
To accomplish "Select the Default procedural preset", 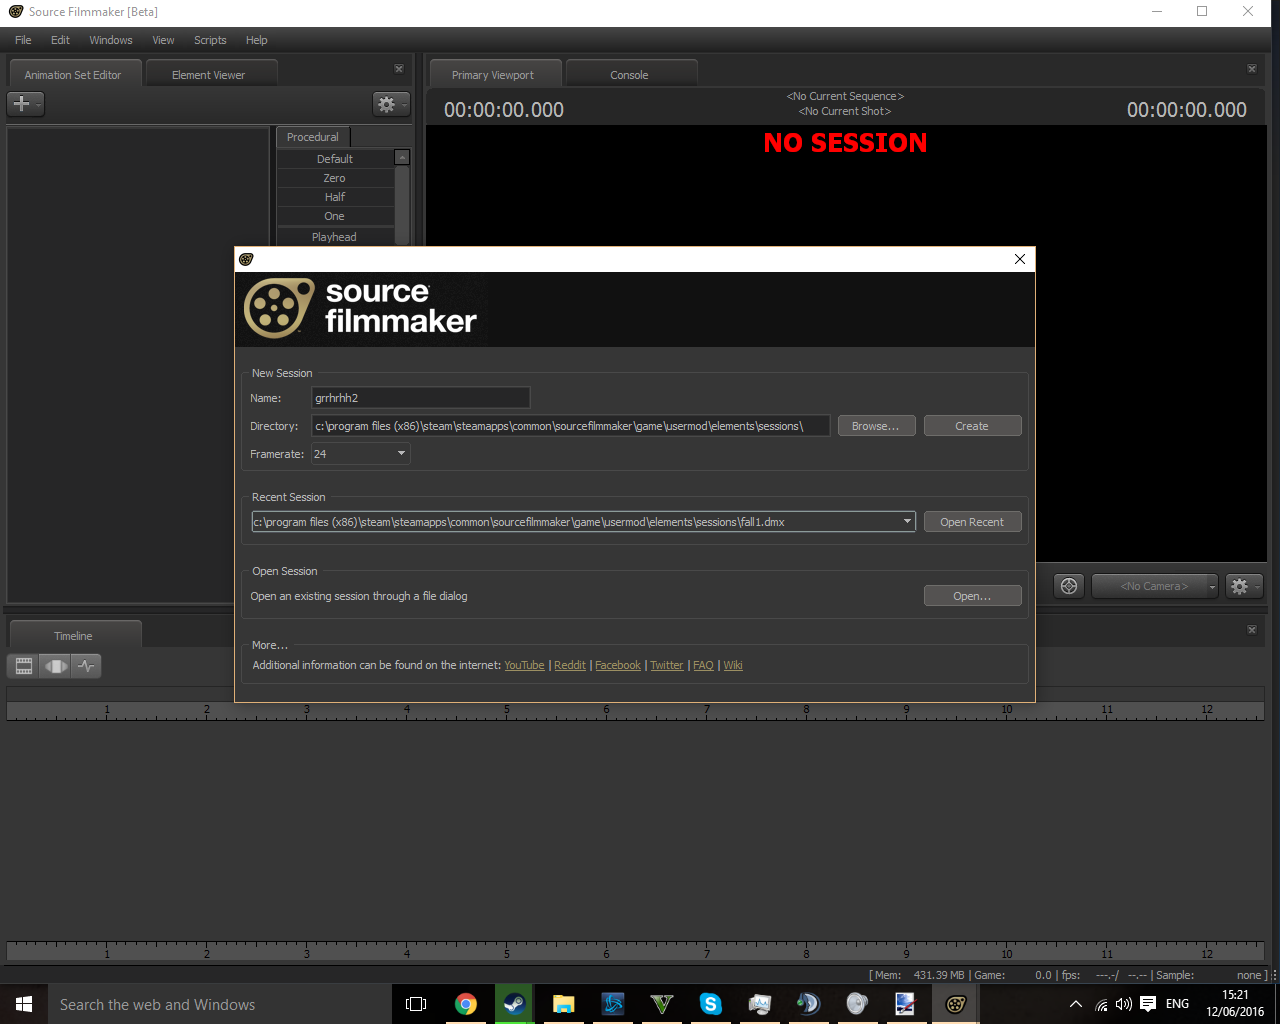I will click(x=335, y=159).
